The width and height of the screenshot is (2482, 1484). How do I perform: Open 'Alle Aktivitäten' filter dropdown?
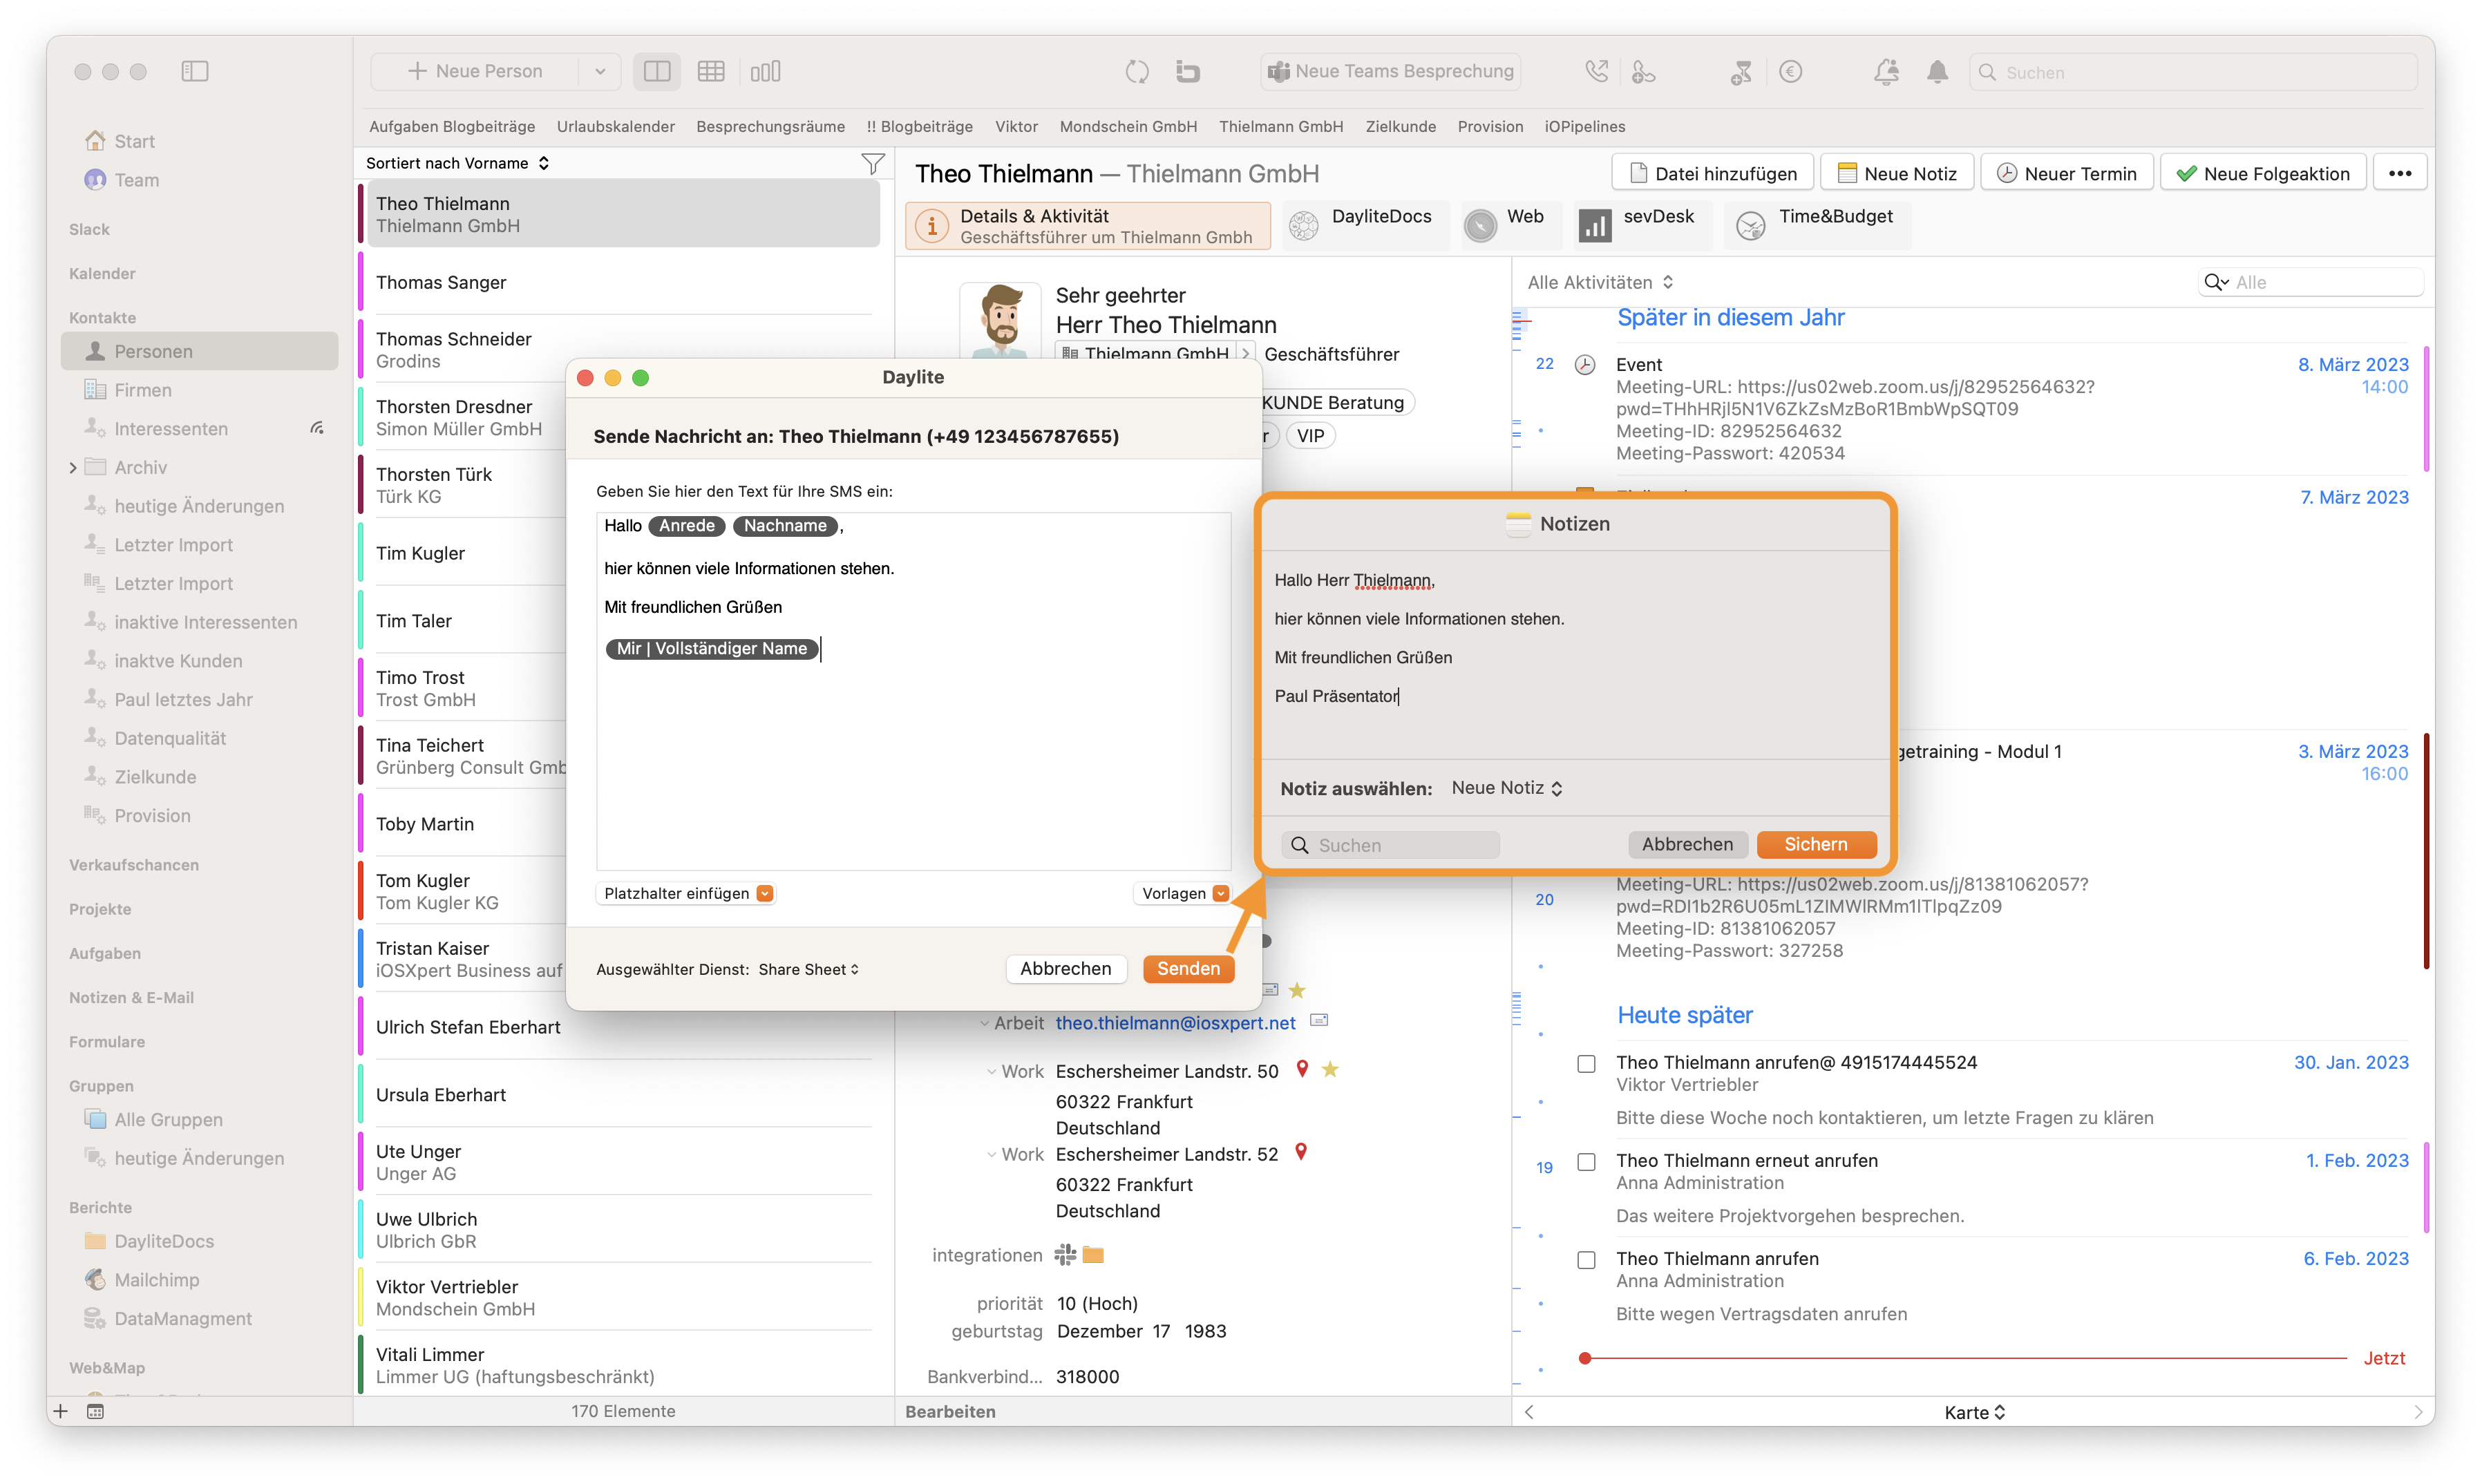pyautogui.click(x=1600, y=282)
